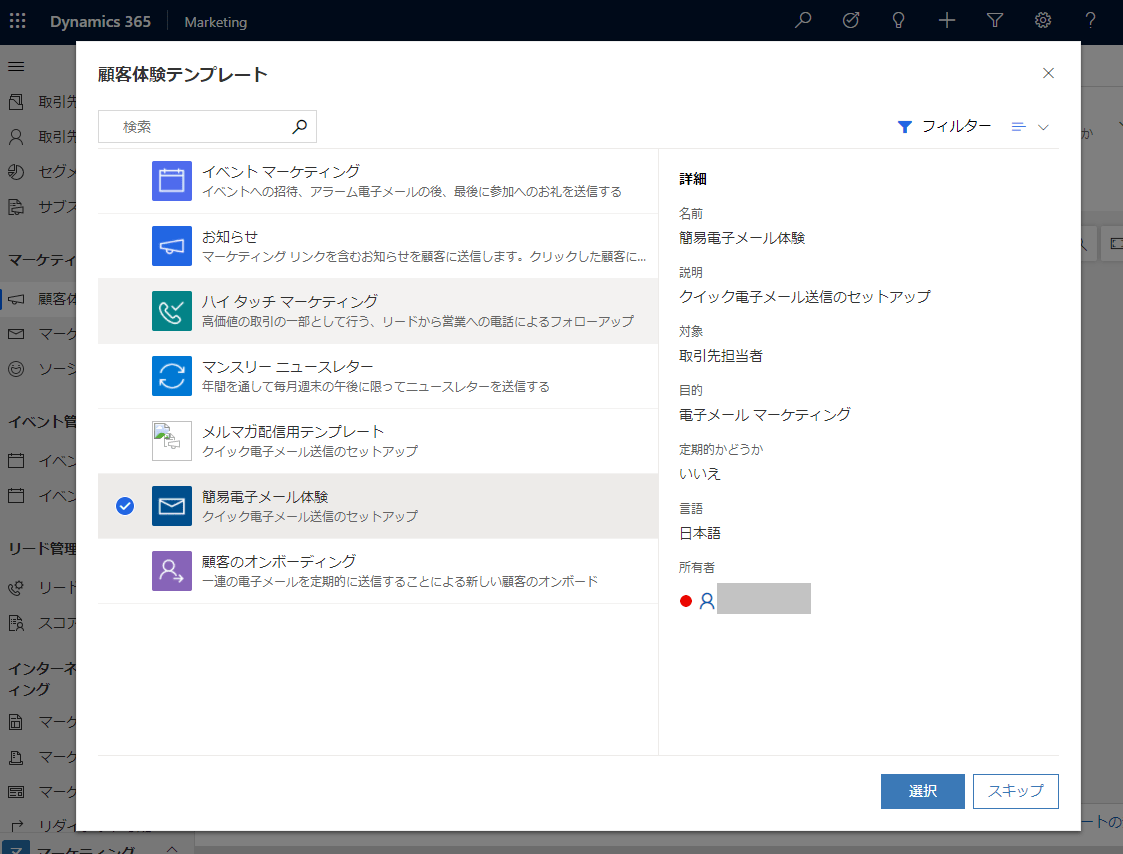
Task: Click the 選択 button
Action: (922, 791)
